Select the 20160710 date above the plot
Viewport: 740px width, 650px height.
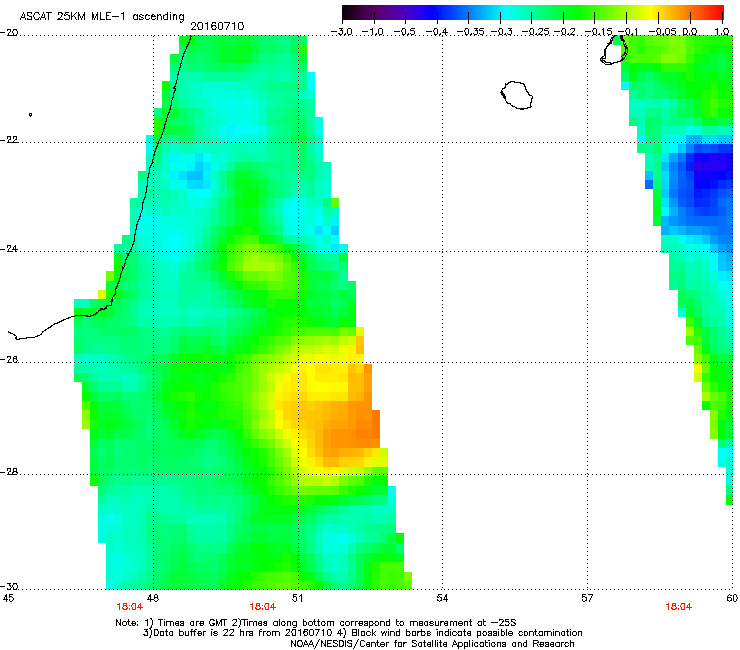217,26
